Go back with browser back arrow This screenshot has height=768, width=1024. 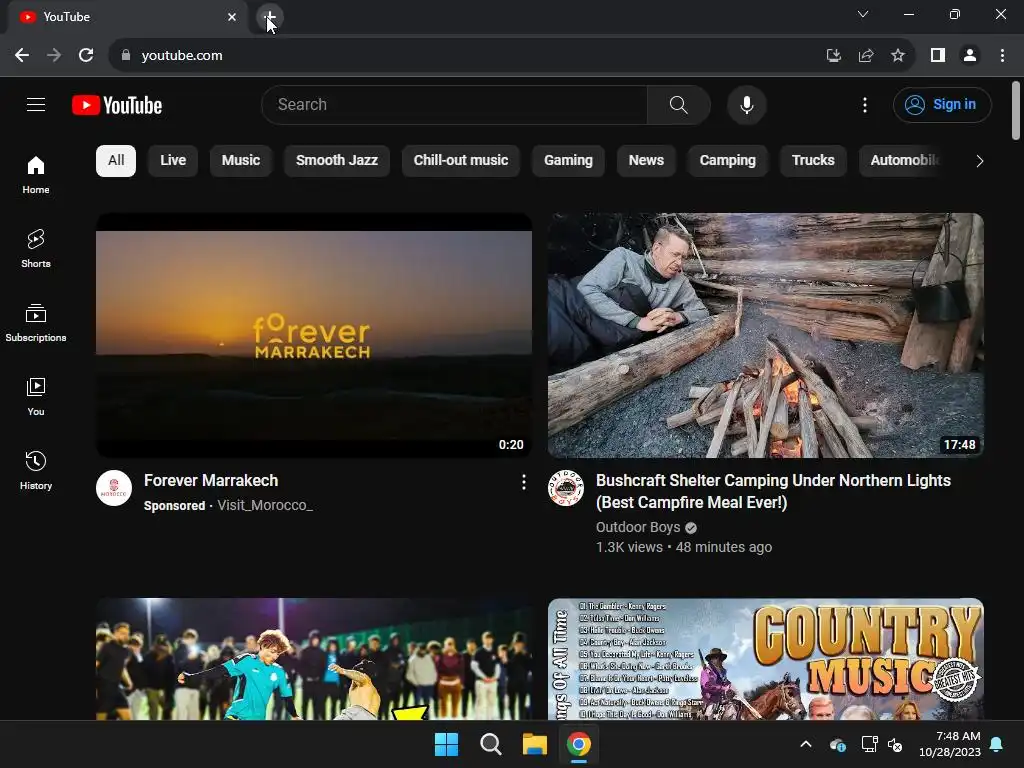click(22, 56)
